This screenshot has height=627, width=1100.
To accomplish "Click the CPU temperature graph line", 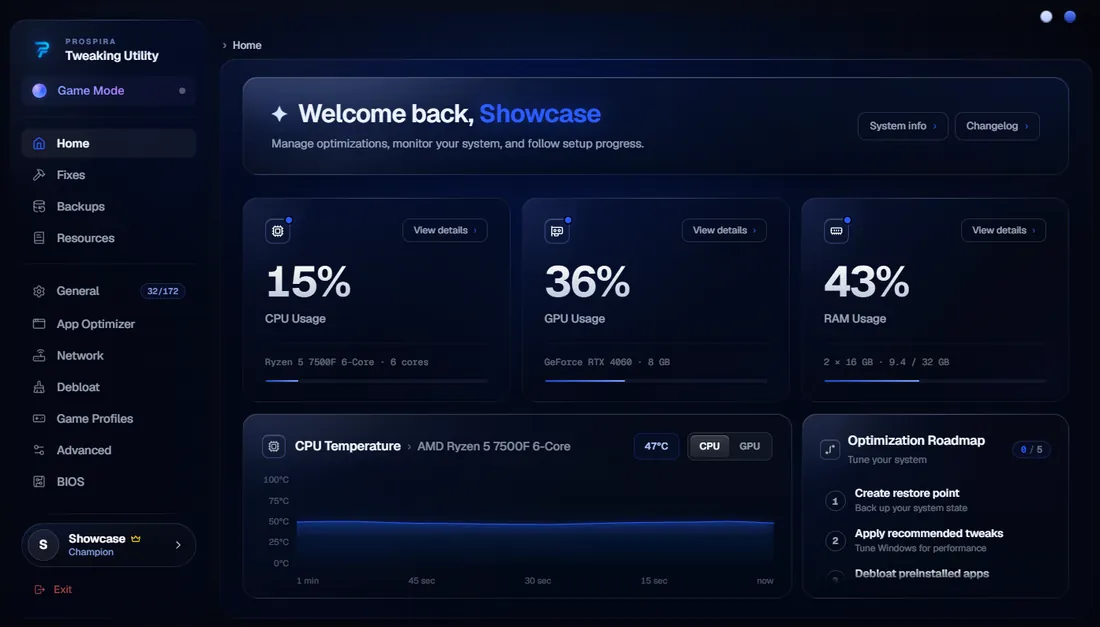I will tap(535, 522).
